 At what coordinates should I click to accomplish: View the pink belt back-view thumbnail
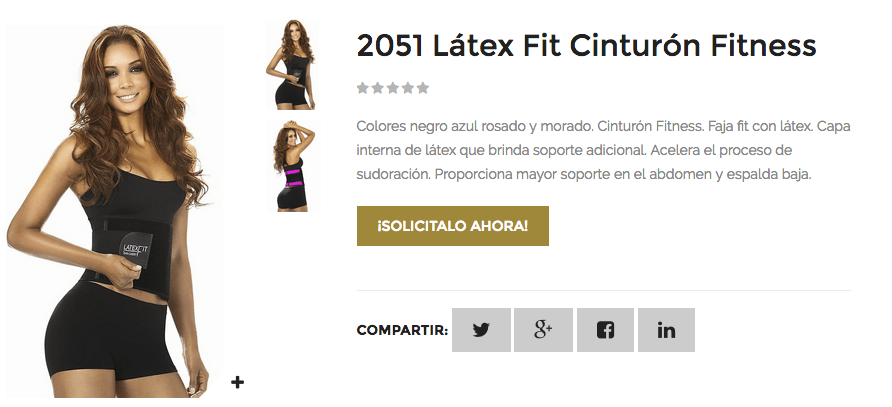pyautogui.click(x=292, y=166)
